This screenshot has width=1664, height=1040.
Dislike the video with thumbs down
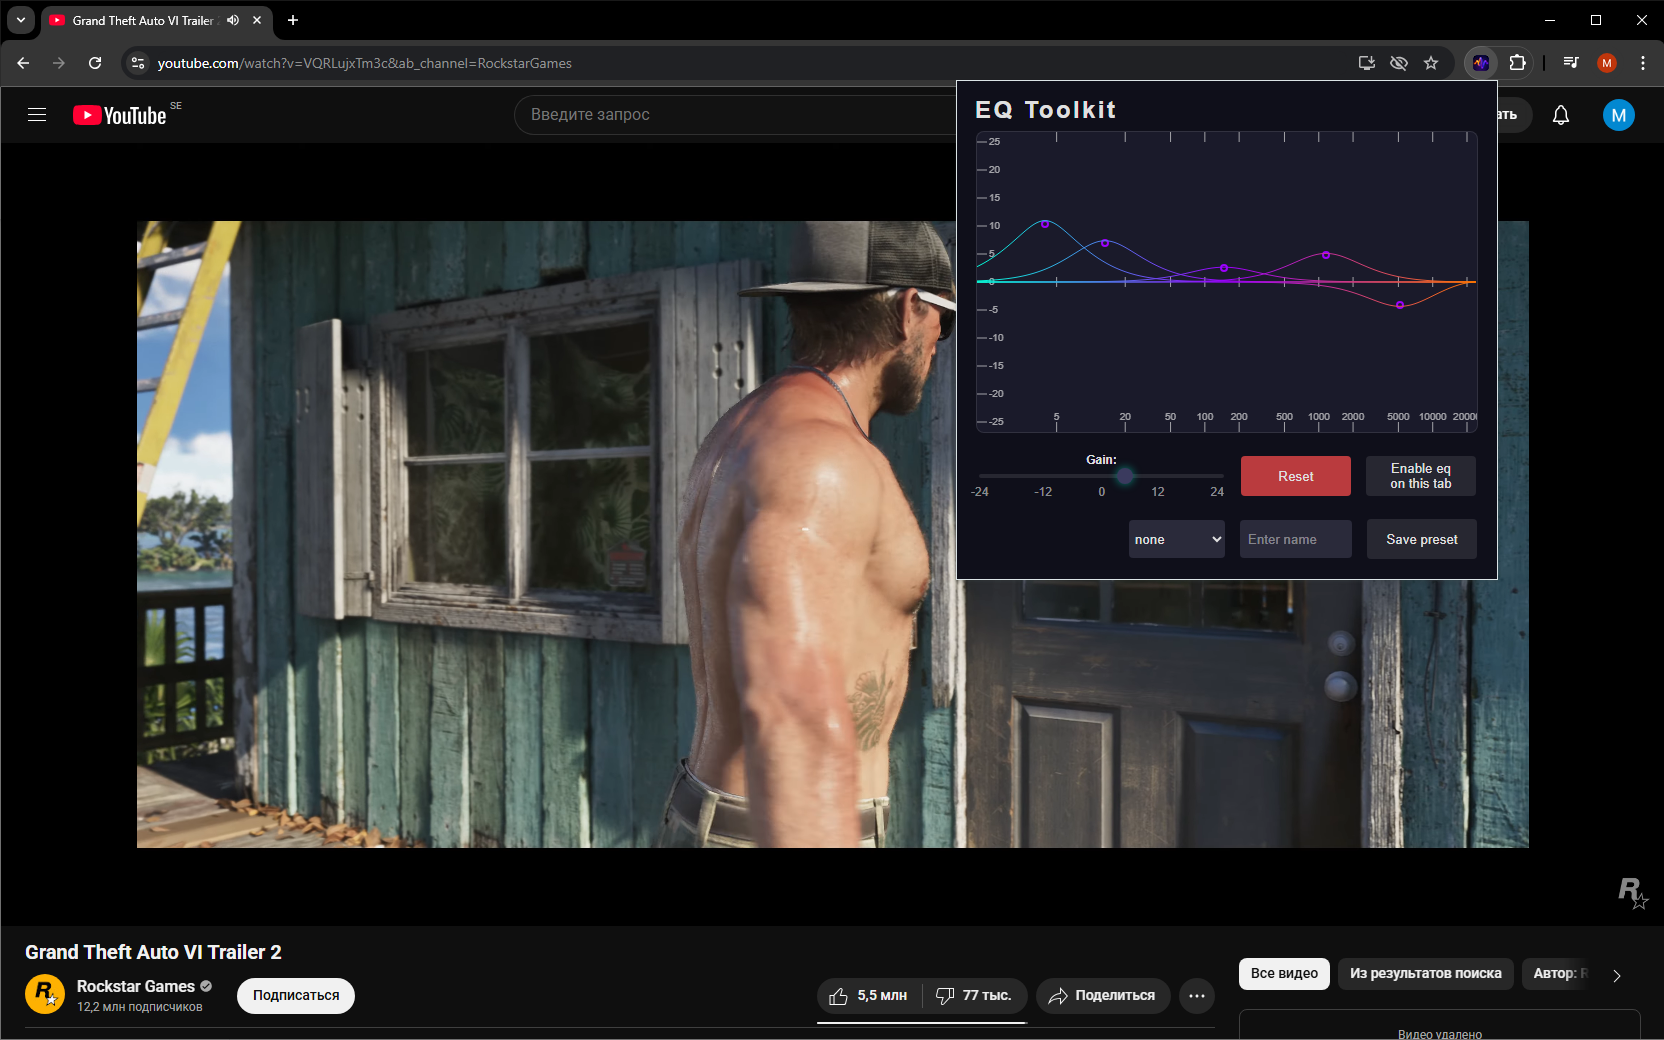click(x=974, y=996)
